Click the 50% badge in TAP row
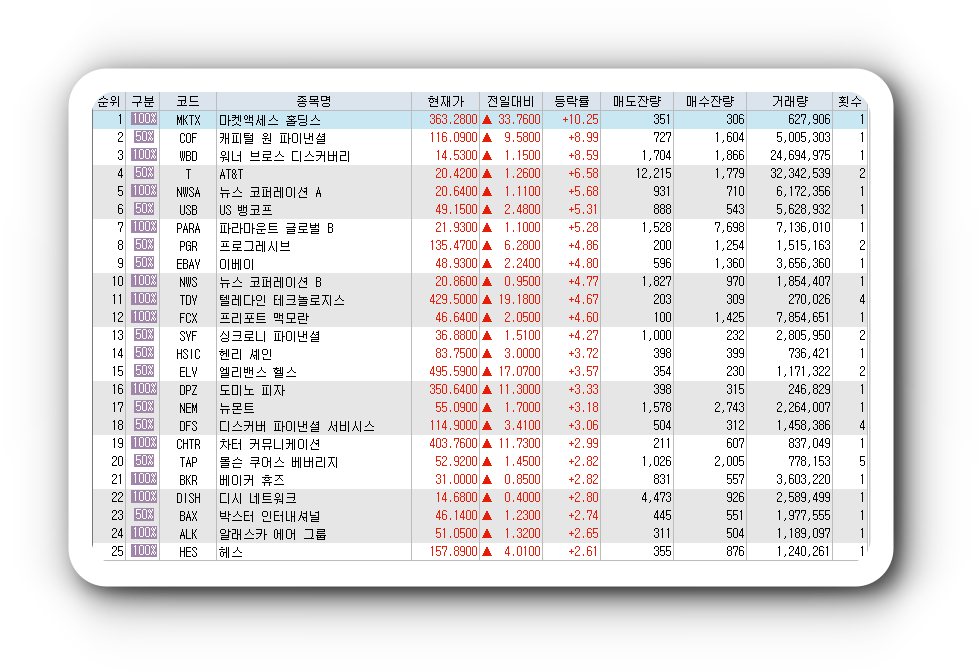Screen dimensions: 979x672 point(144,460)
